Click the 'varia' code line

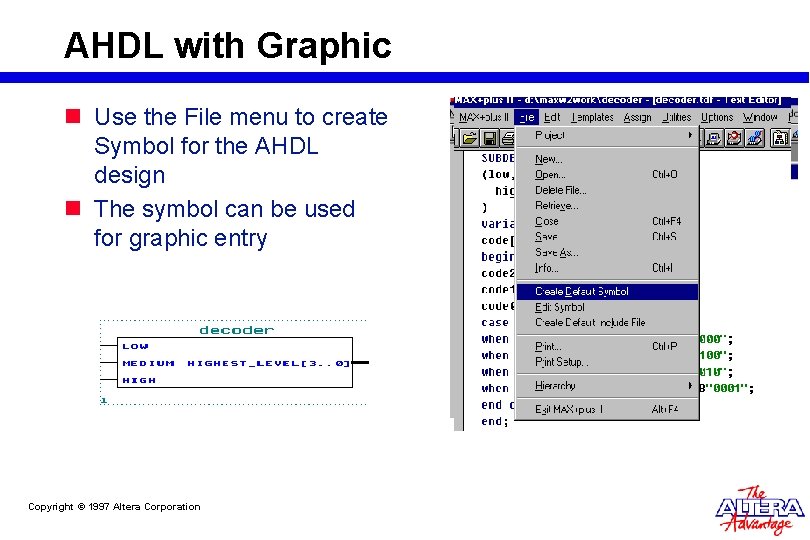click(498, 224)
